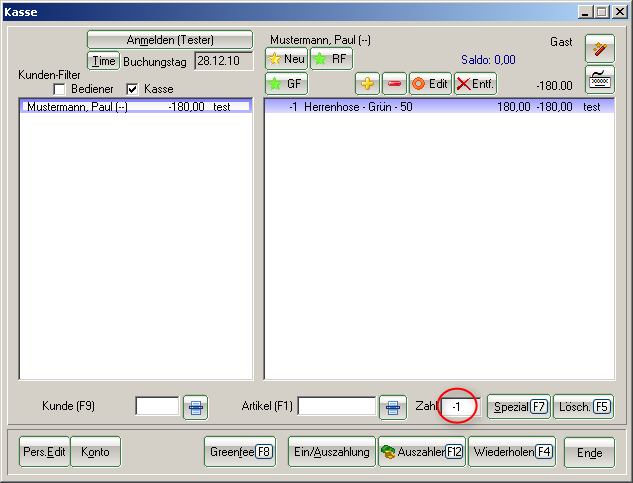This screenshot has width=633, height=483.
Task: Click the yellow plus button
Action: 367,84
